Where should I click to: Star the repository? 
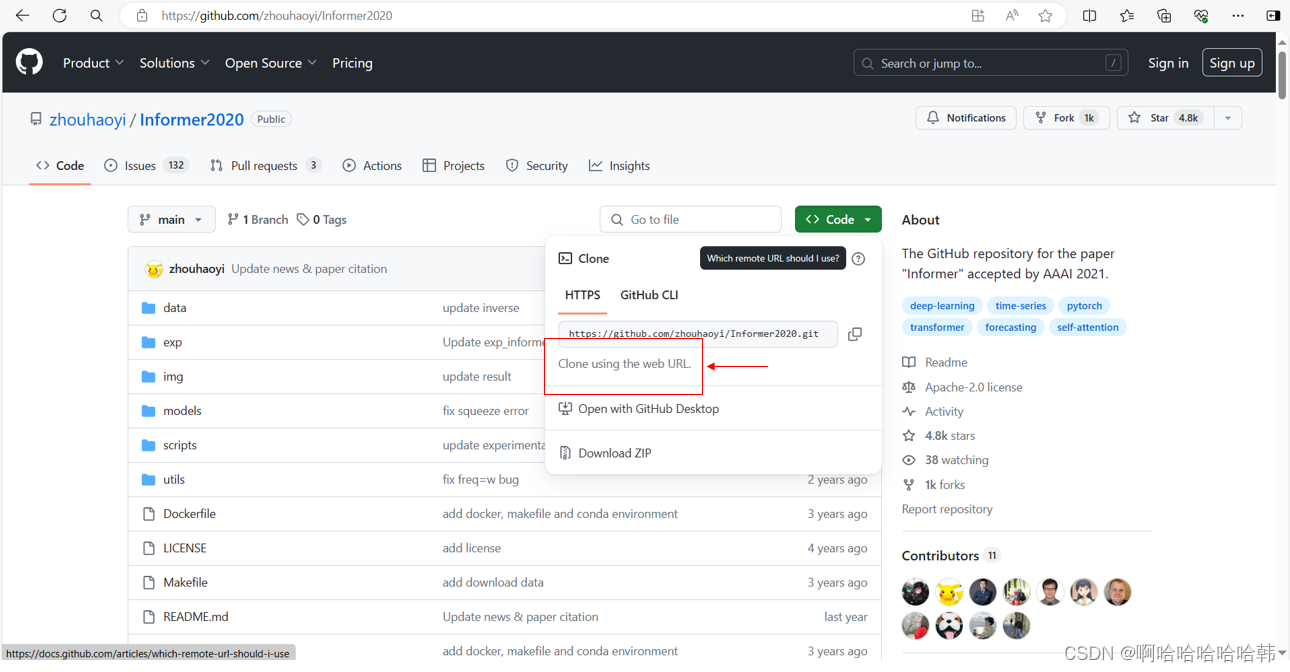click(1165, 118)
